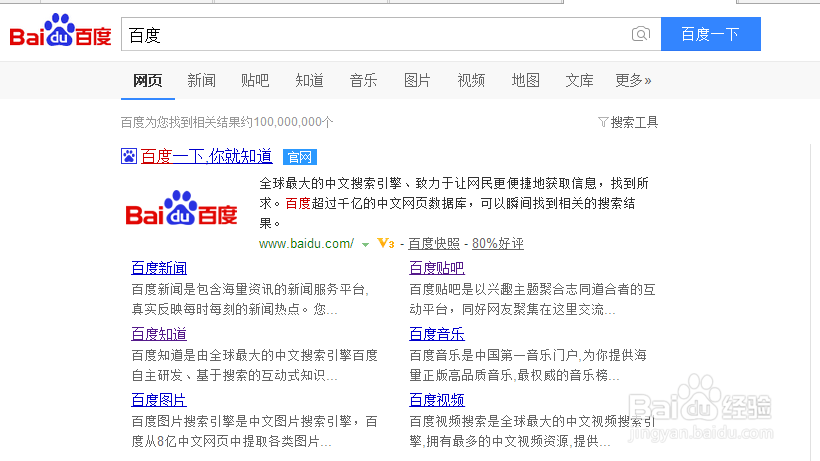Switch to the 贴吧 tab
Viewport: 820px width, 461px height.
tap(255, 80)
